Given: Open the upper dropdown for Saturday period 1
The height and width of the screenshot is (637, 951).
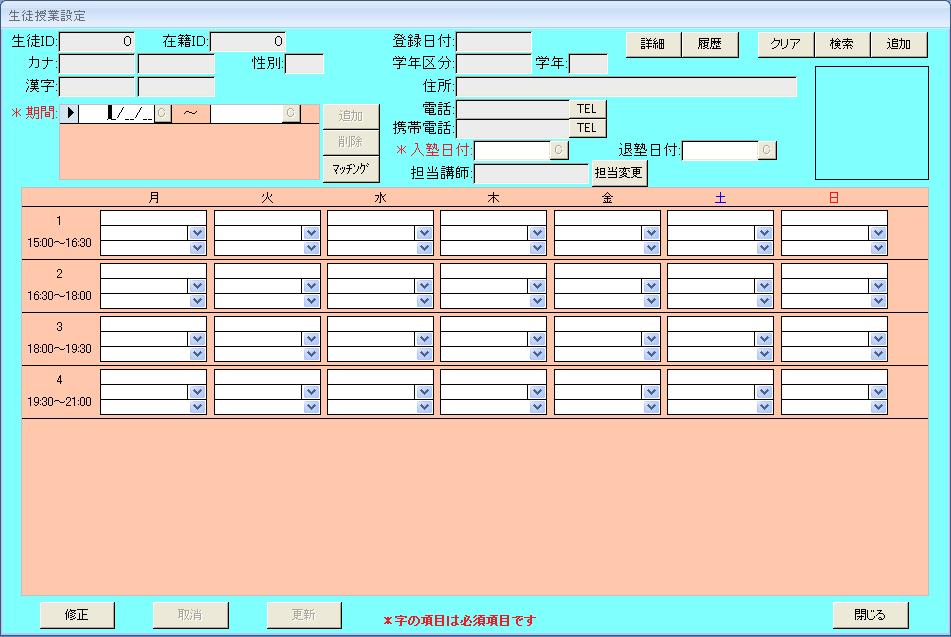Looking at the screenshot, I should coord(764,233).
